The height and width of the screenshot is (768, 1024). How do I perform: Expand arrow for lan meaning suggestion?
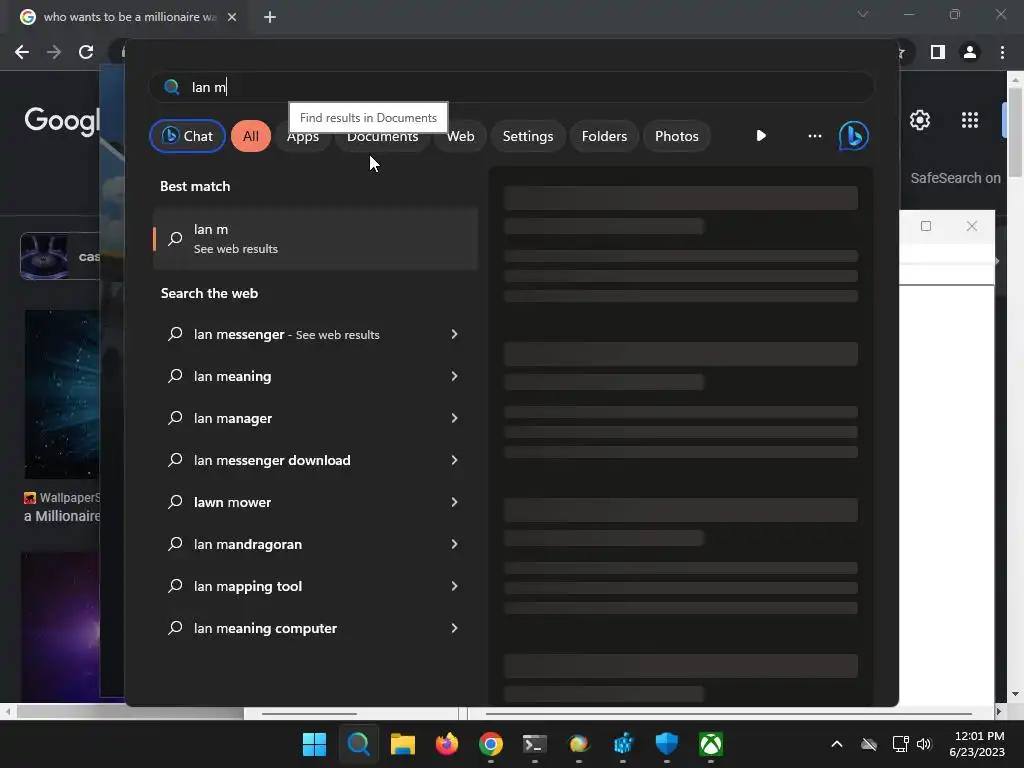pyautogui.click(x=454, y=376)
